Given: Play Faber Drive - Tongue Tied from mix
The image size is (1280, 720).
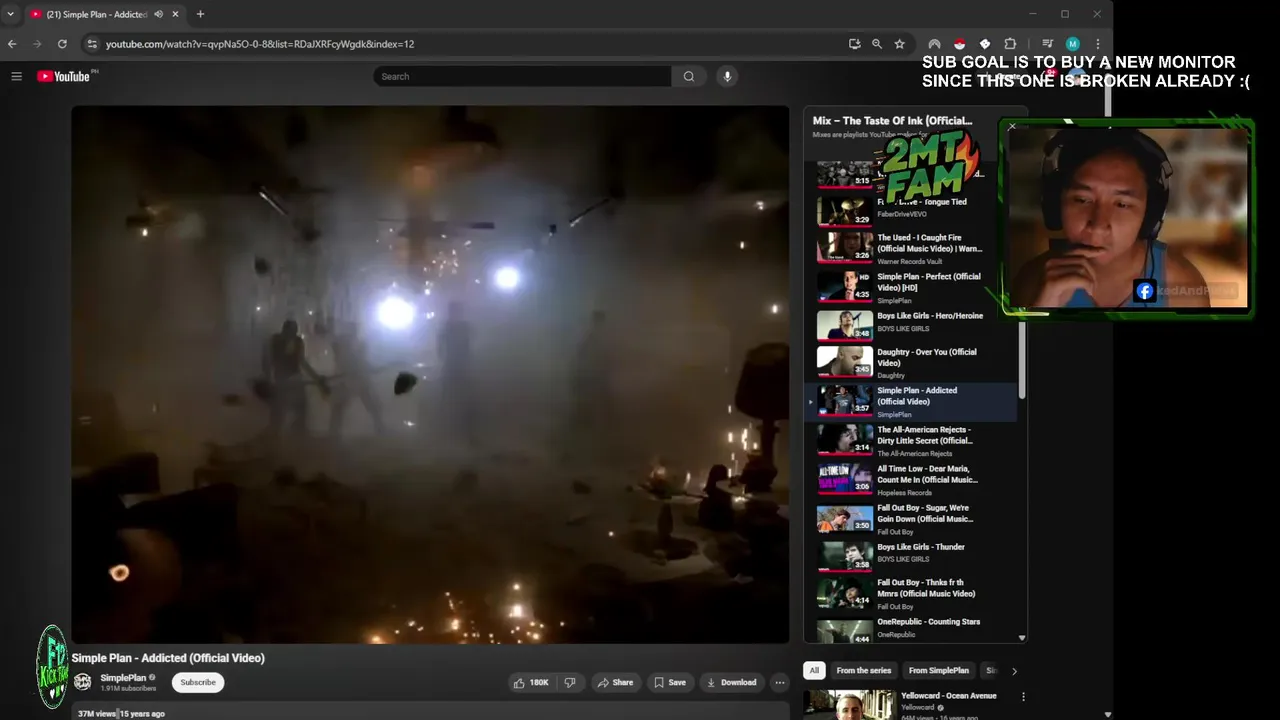Looking at the screenshot, I should (x=911, y=209).
